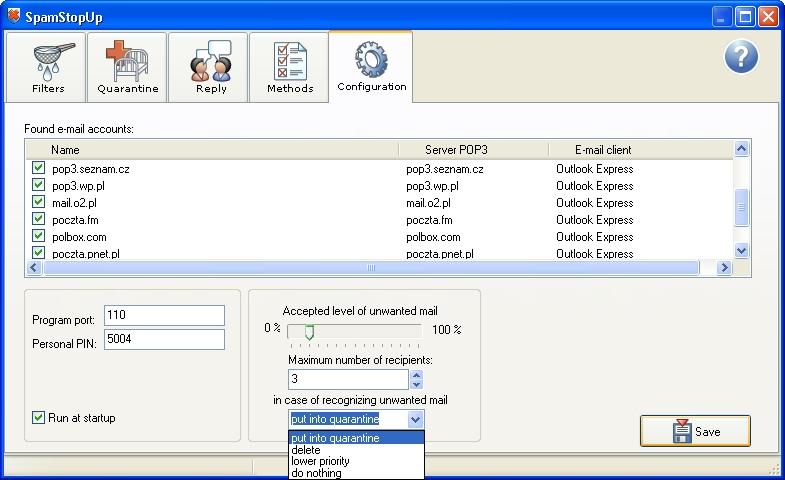Click the accounts list scroll right arrow

pyautogui.click(x=724, y=268)
